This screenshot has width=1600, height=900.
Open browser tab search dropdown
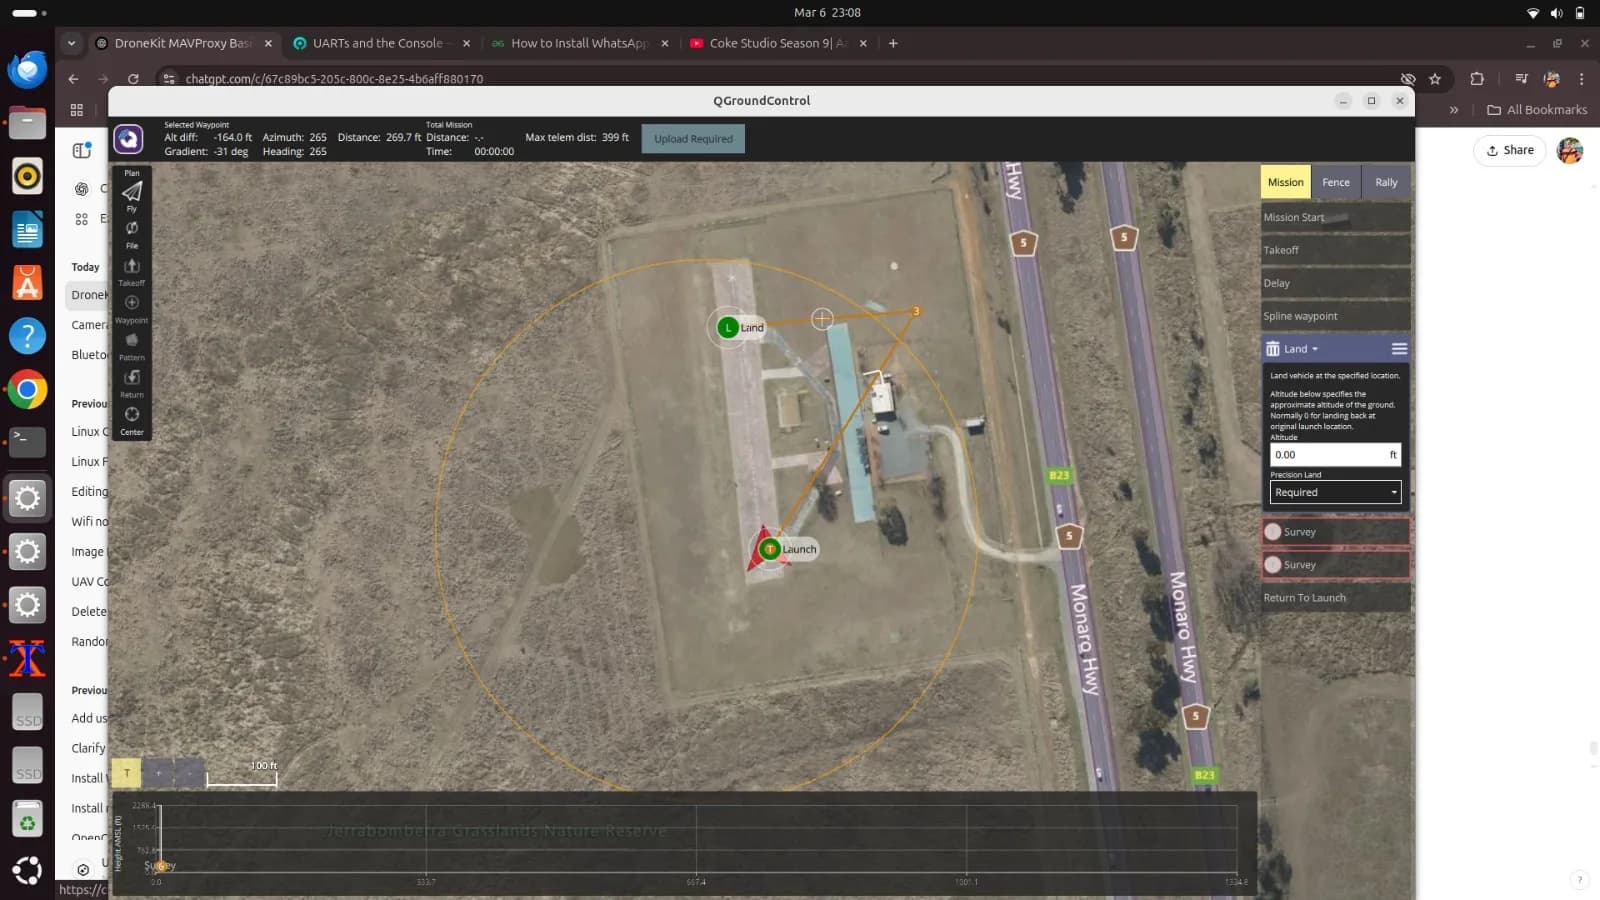coord(71,43)
